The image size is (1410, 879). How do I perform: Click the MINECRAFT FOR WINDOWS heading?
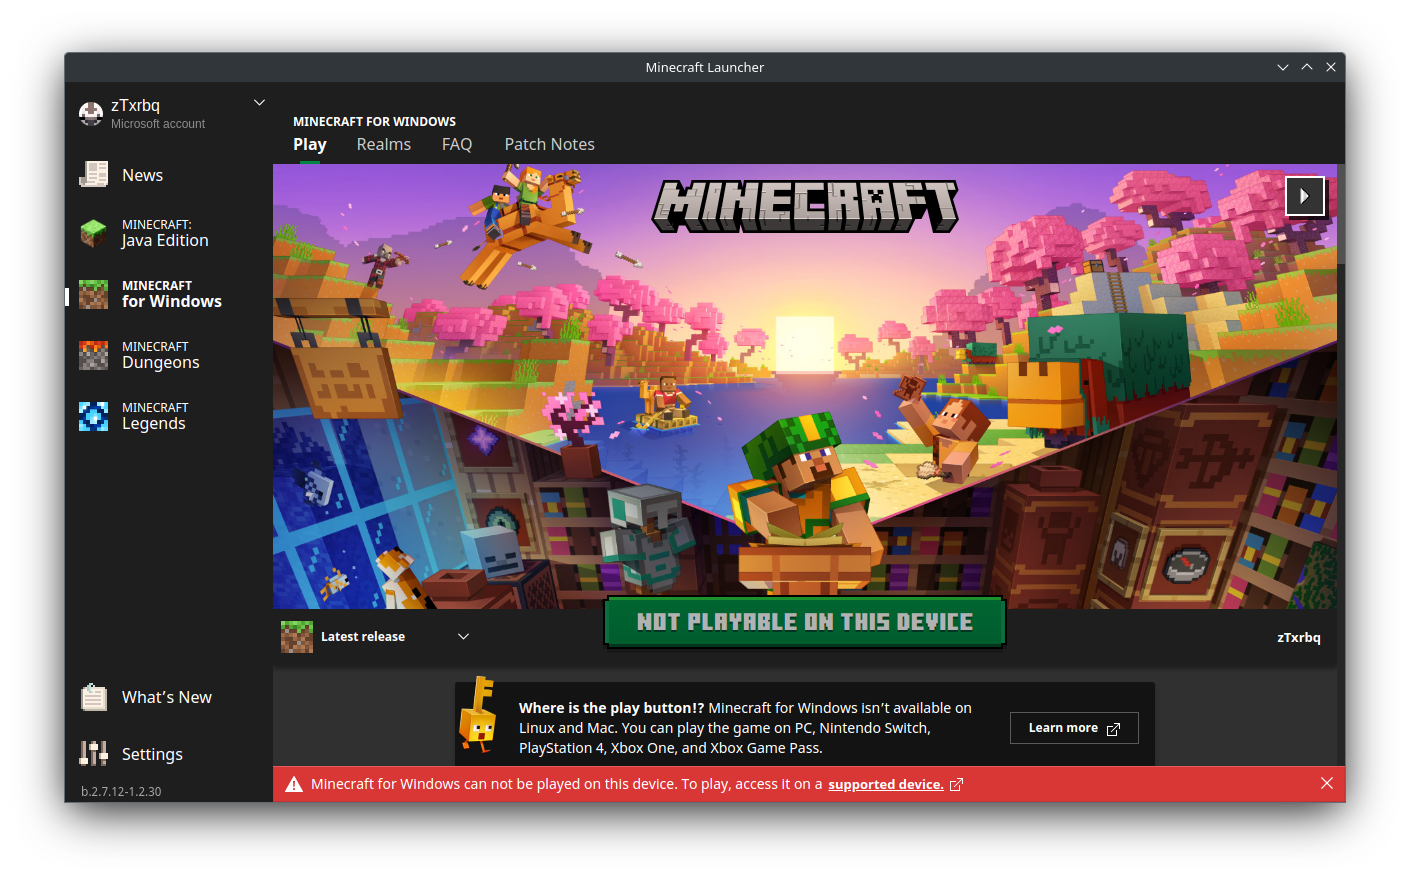[374, 122]
